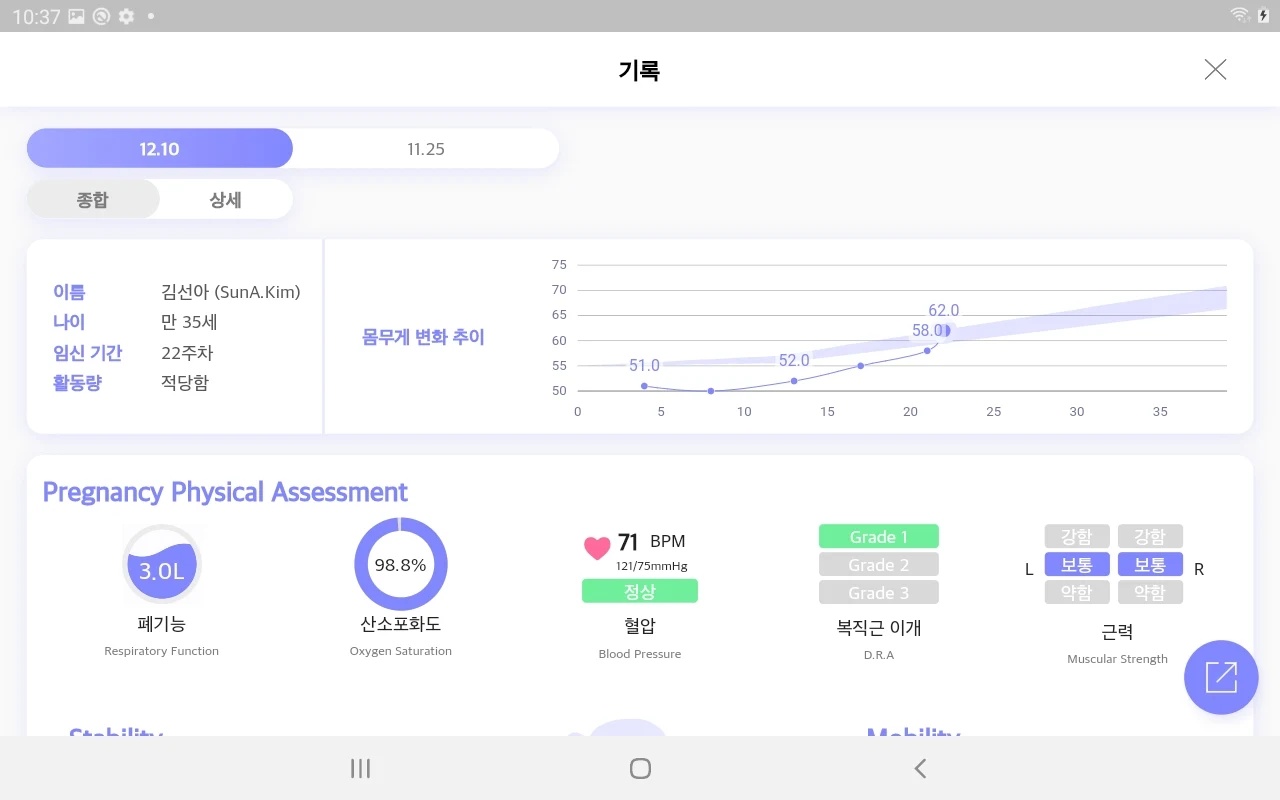This screenshot has width=1280, height=800.
Task: Toggle the left 보통 muscular strength rating
Action: (1077, 564)
